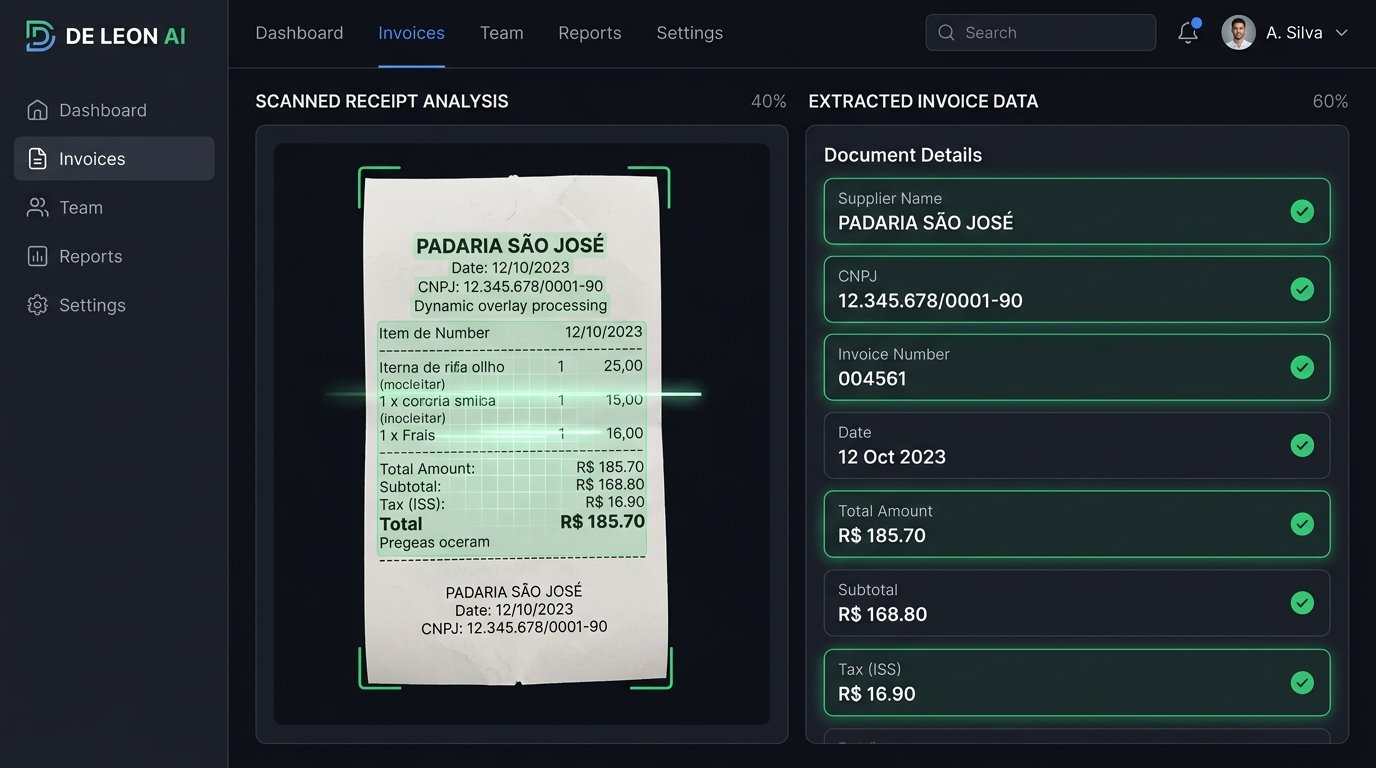The image size is (1376, 768).
Task: Click the scanned receipt image
Action: pos(514,430)
